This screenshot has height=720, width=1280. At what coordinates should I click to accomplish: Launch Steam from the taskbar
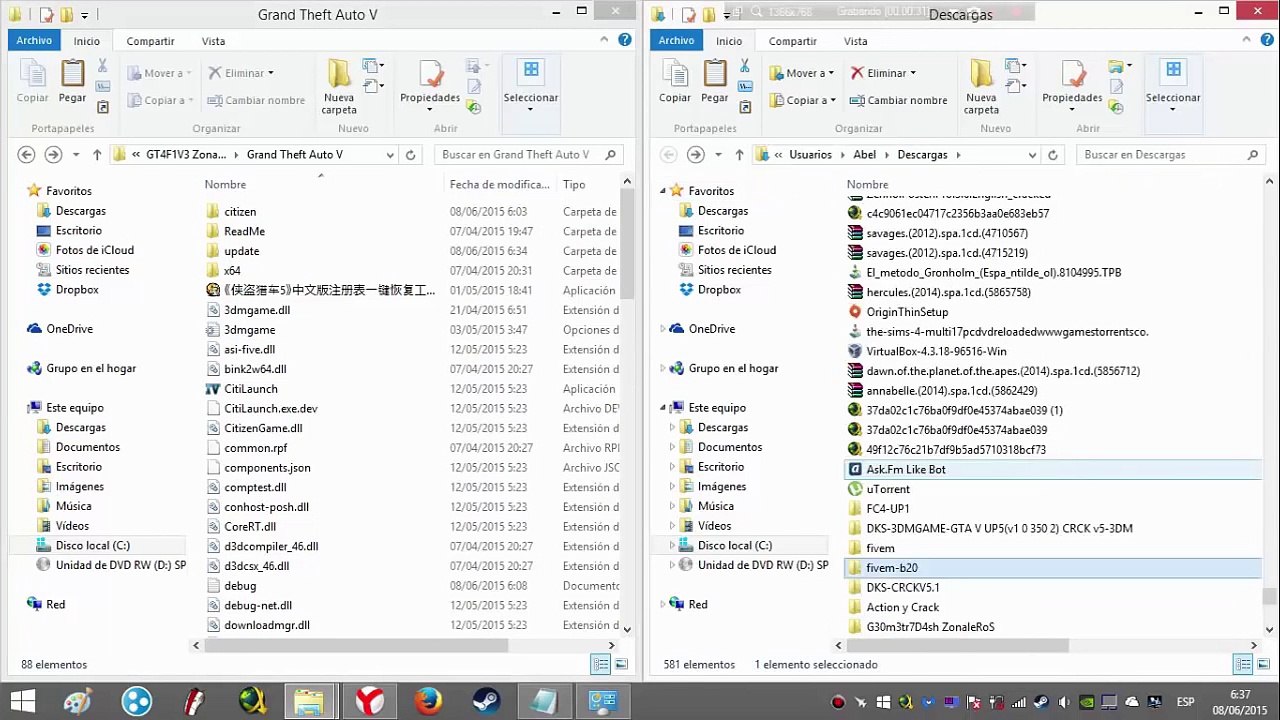[487, 701]
